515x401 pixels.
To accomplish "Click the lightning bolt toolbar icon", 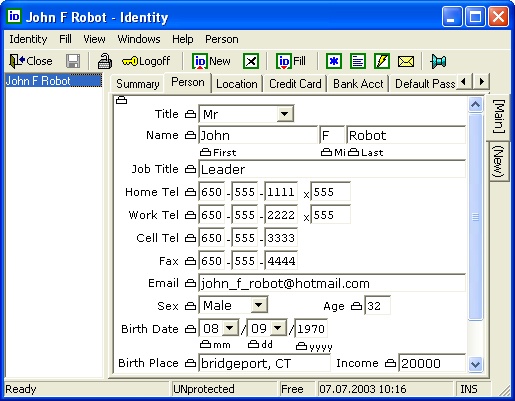I will coord(382,61).
